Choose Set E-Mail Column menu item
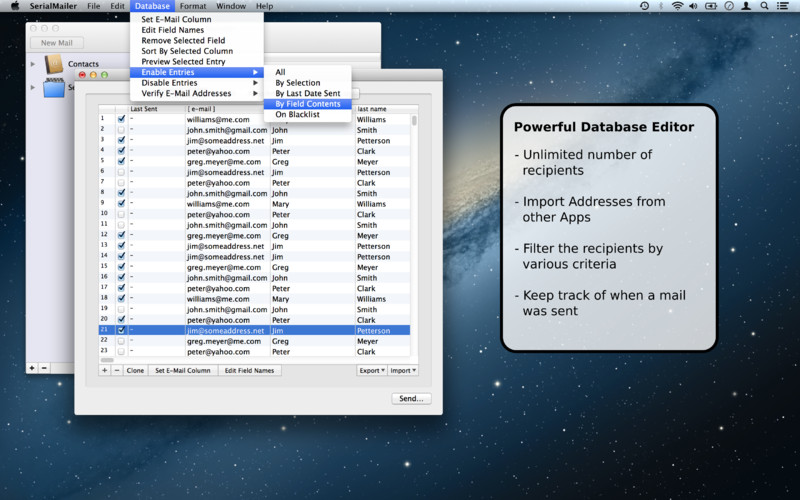 (x=197, y=19)
